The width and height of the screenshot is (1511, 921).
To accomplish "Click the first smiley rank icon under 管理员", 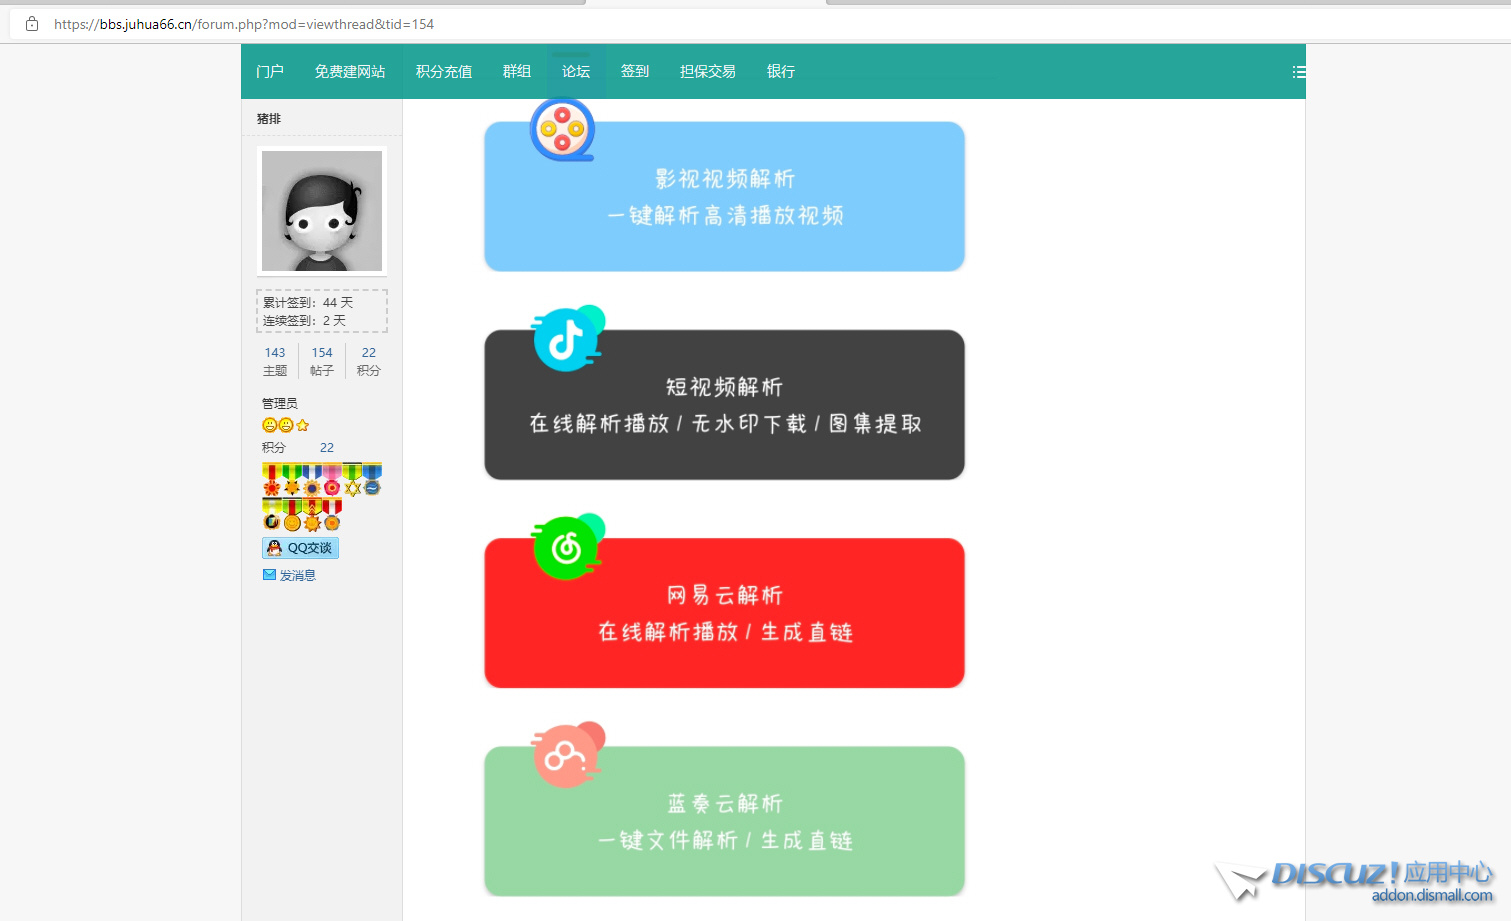I will pyautogui.click(x=269, y=425).
